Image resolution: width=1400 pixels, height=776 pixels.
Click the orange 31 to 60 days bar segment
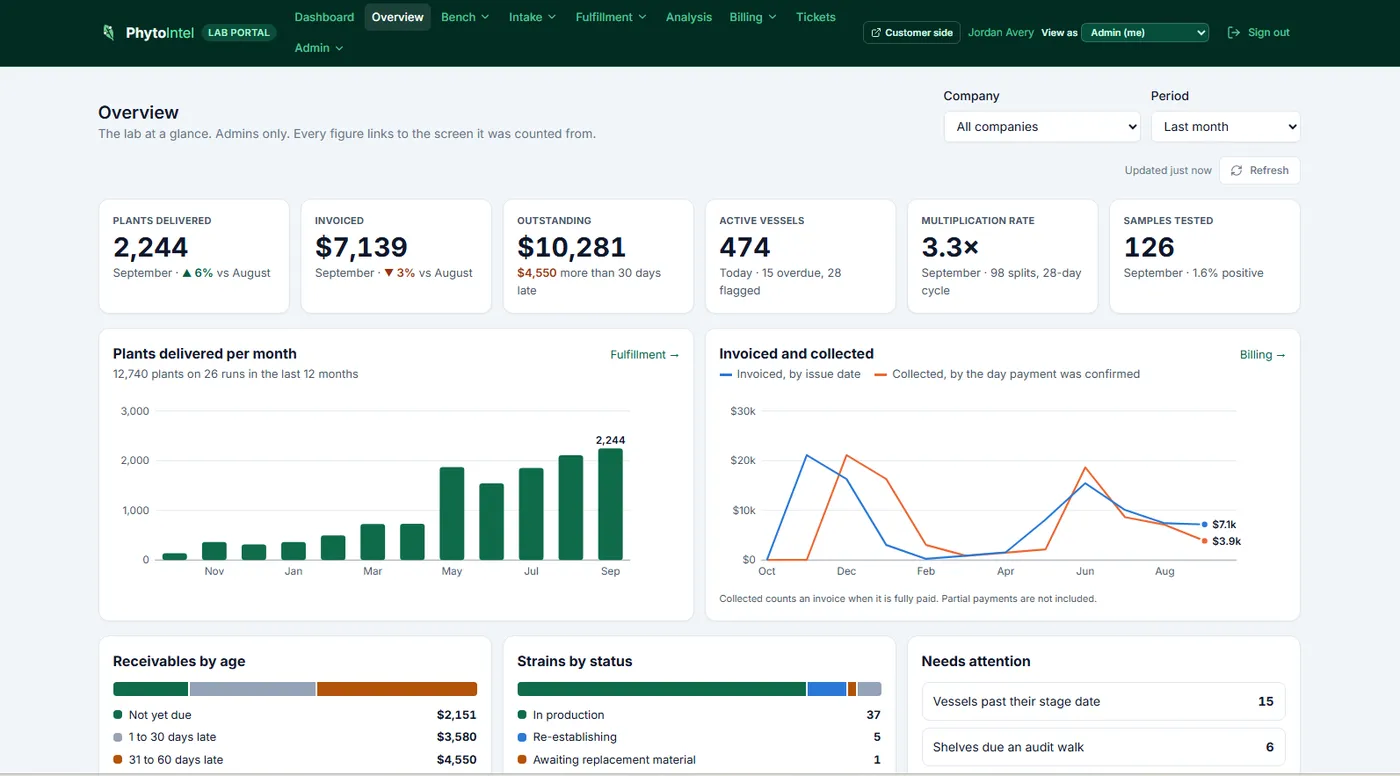(x=397, y=689)
